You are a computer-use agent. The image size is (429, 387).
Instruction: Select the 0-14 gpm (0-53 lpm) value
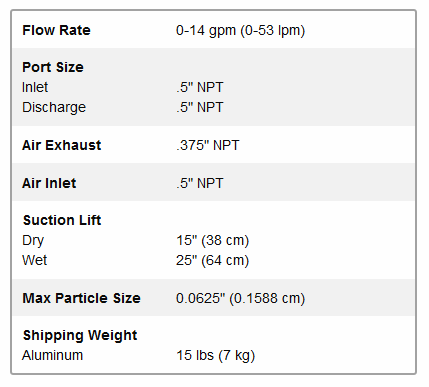[240, 31]
